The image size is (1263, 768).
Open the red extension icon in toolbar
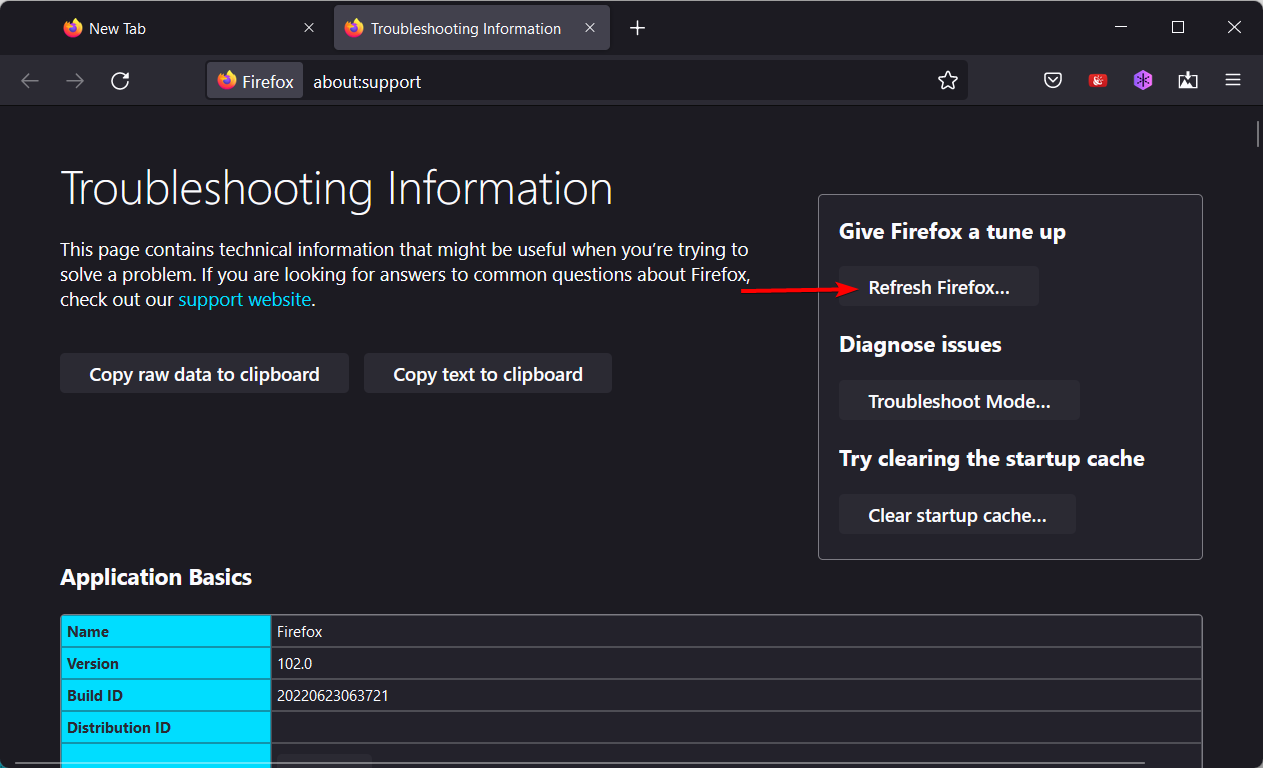(x=1098, y=81)
